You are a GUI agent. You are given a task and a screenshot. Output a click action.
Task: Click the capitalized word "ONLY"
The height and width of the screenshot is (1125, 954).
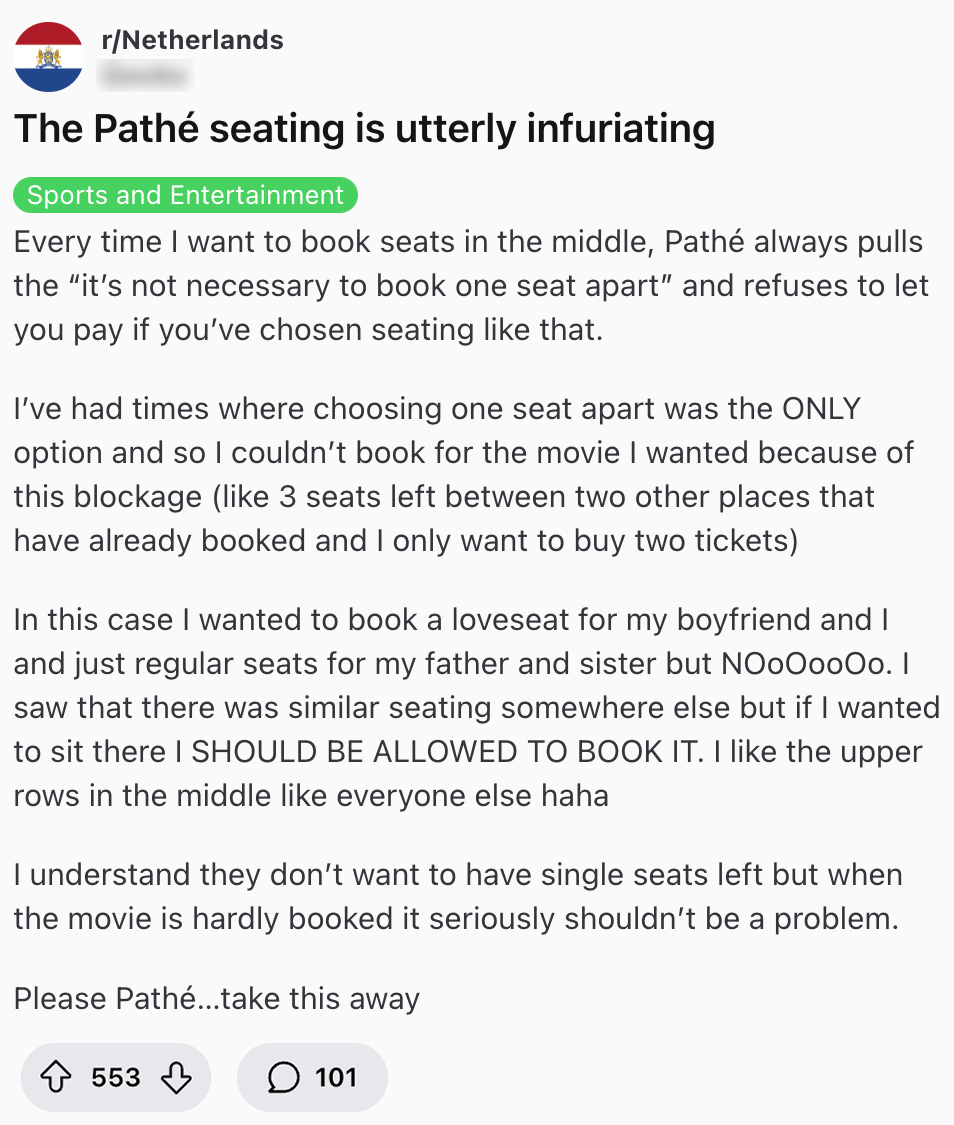(820, 409)
